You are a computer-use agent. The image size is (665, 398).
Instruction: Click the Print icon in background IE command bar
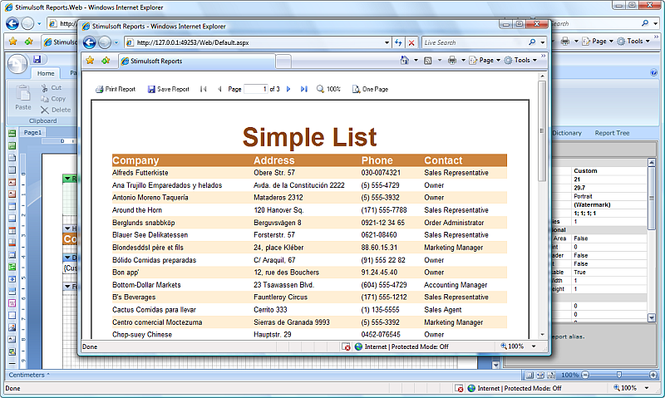tap(565, 41)
